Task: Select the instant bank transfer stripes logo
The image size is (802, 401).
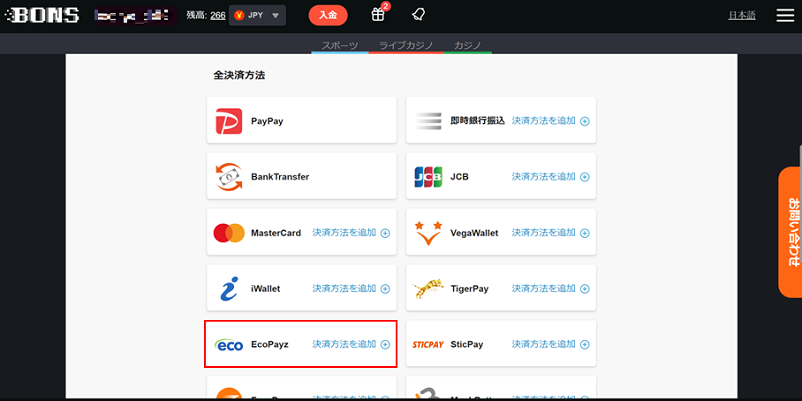Action: point(429,121)
